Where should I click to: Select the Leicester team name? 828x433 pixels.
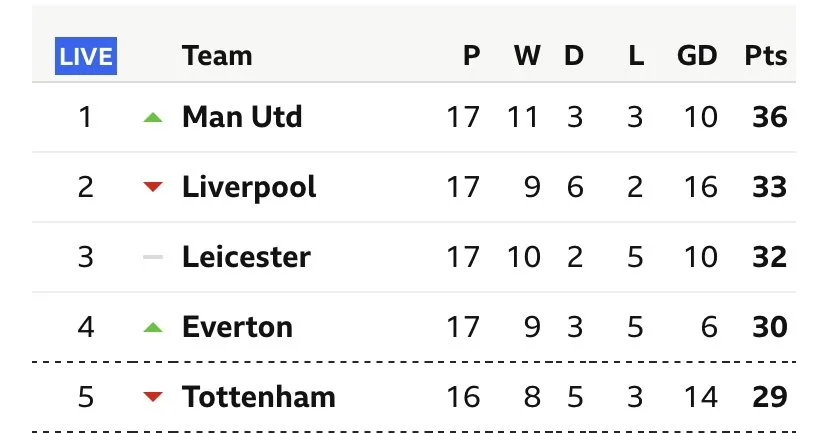(x=246, y=257)
